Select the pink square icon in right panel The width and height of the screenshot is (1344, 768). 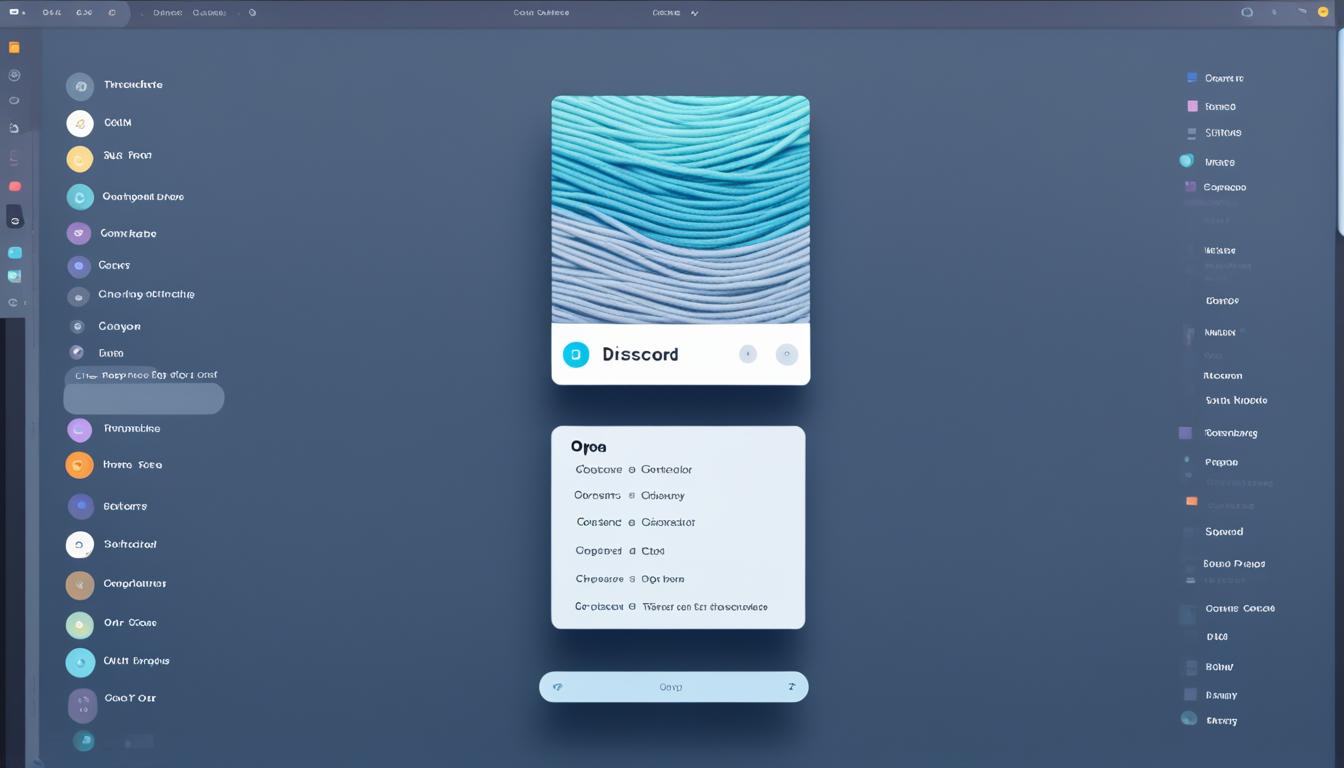(1192, 106)
